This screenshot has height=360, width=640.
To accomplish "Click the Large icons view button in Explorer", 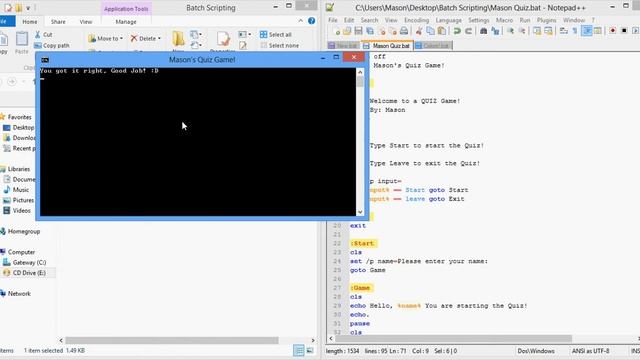I will tap(310, 351).
